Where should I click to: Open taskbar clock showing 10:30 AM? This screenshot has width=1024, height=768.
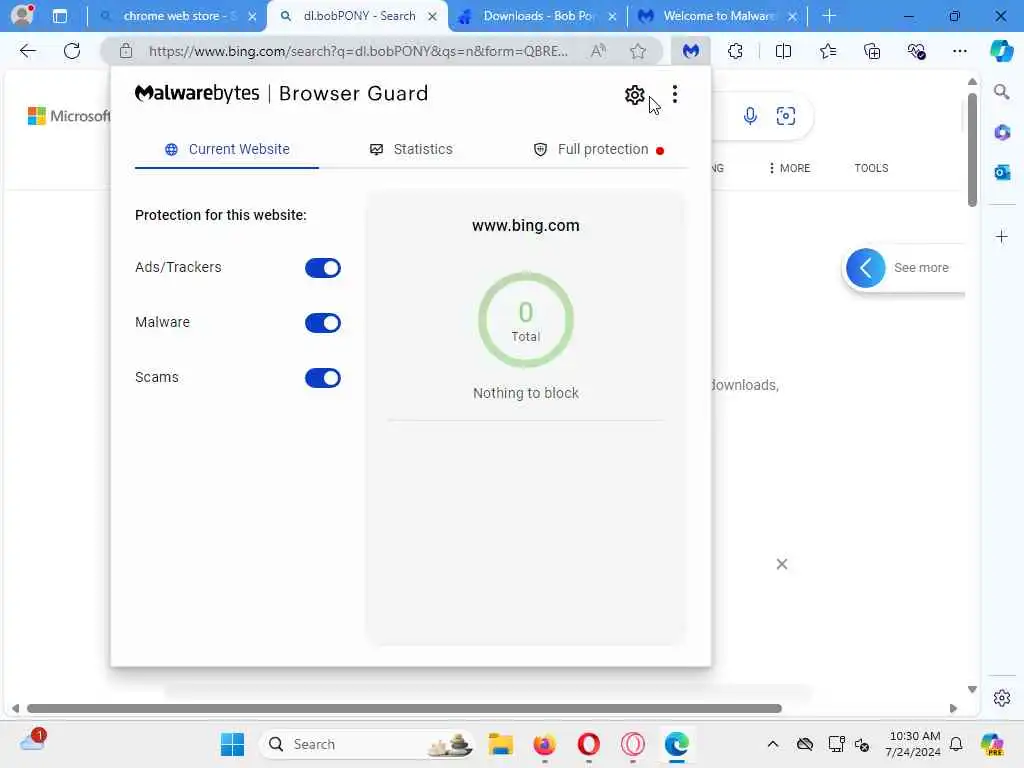coord(914,744)
